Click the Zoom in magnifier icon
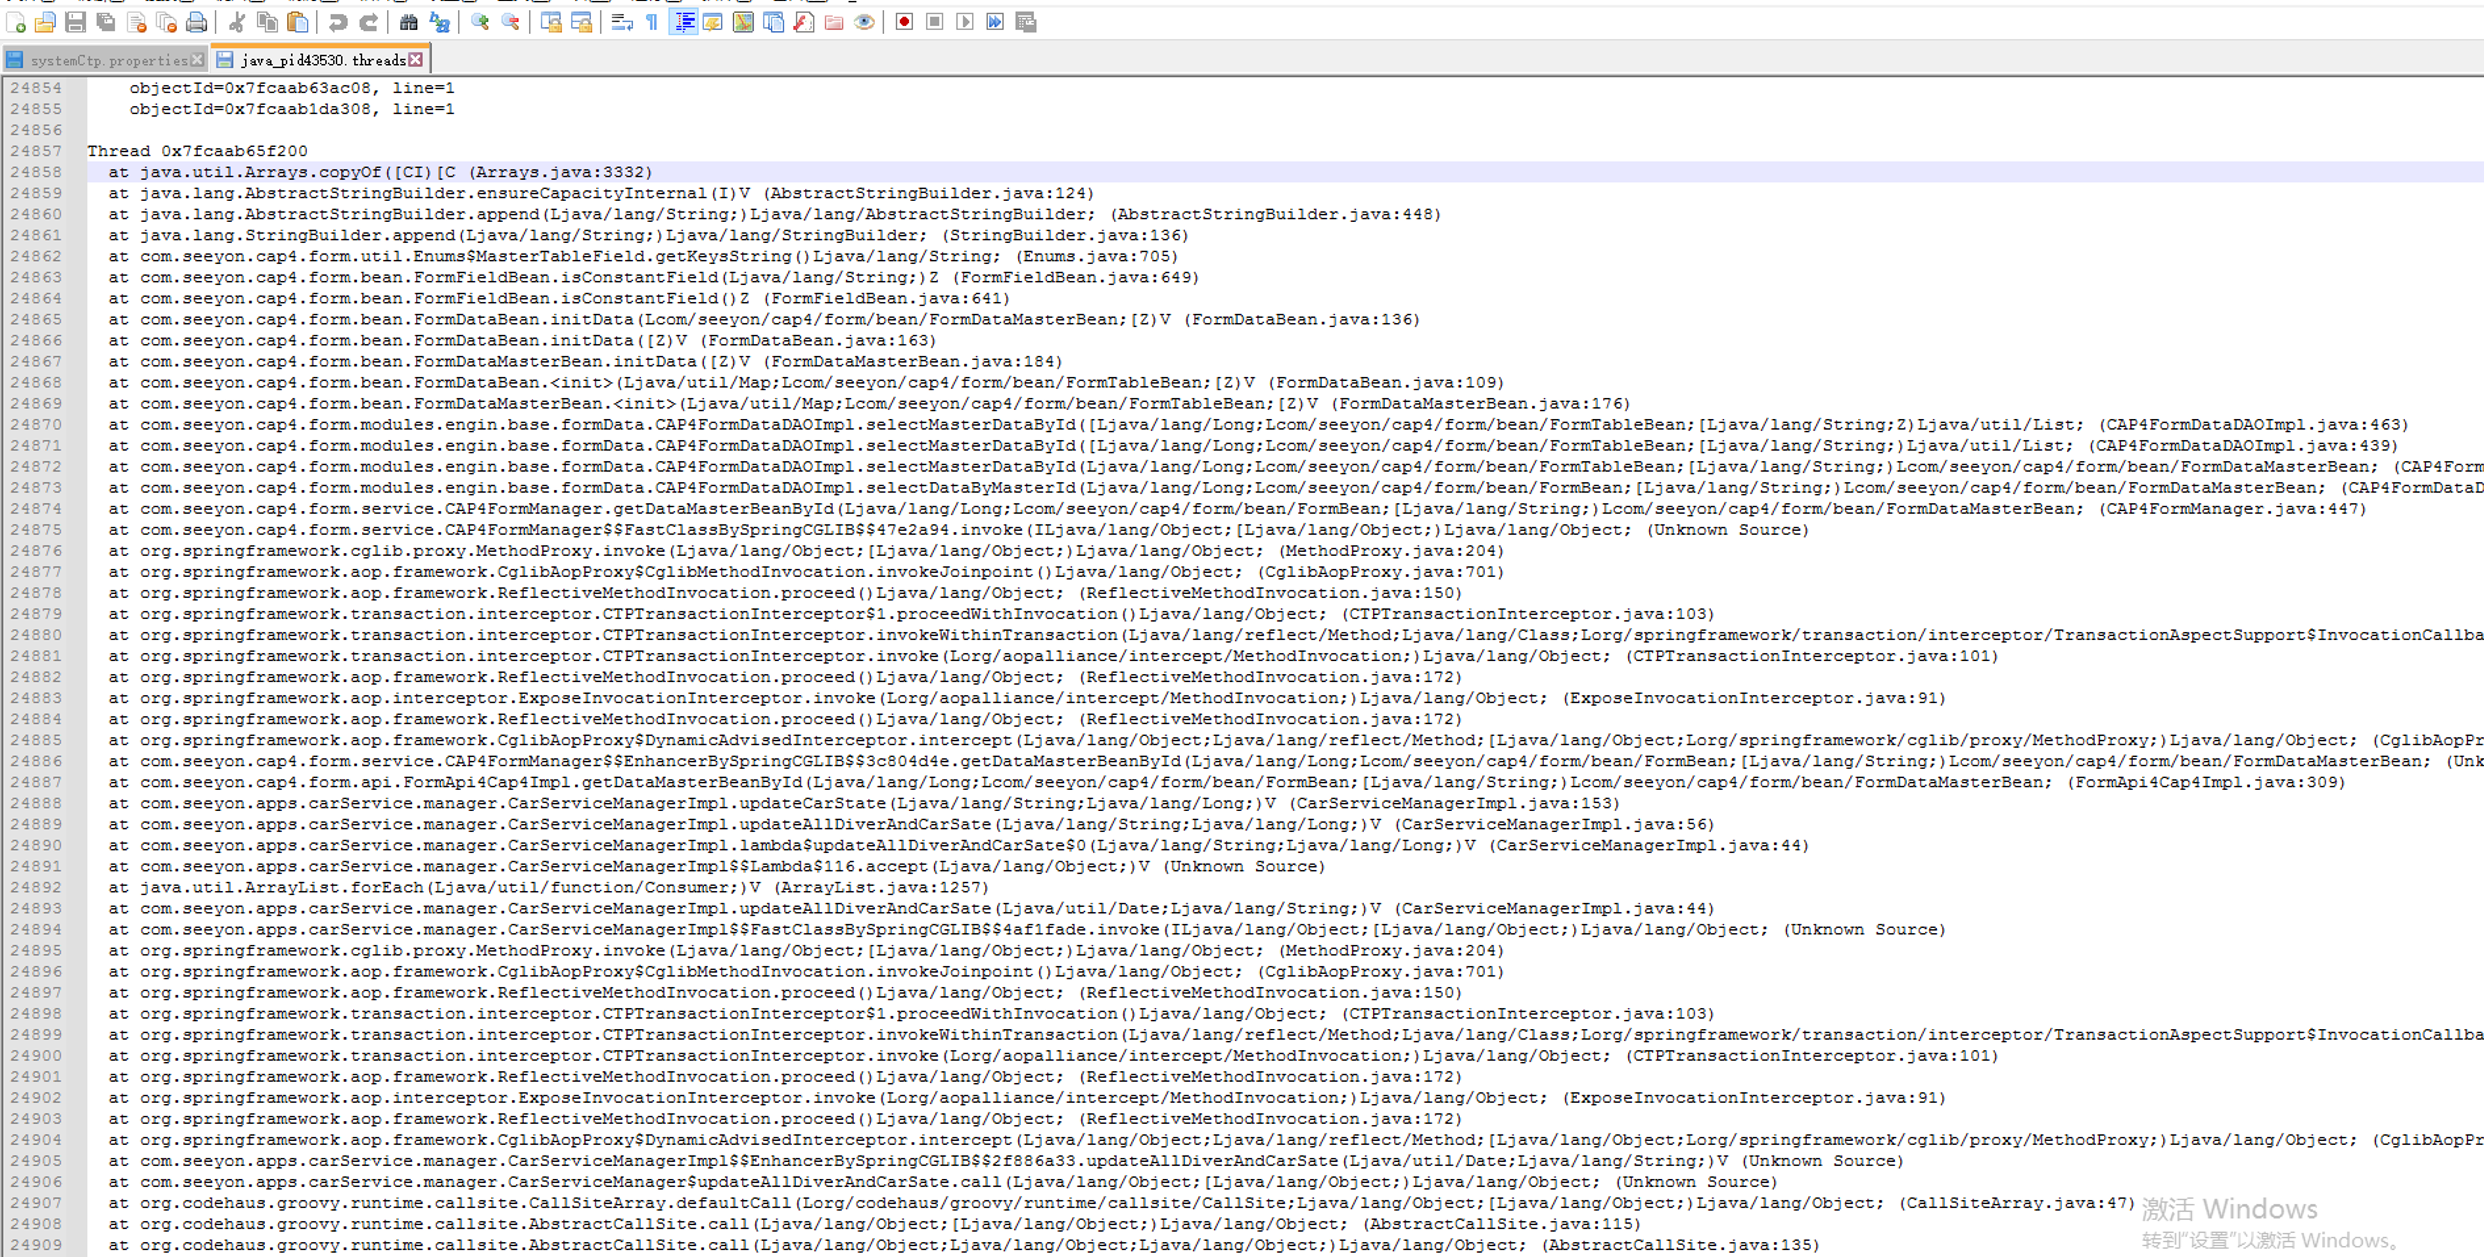 pos(480,22)
